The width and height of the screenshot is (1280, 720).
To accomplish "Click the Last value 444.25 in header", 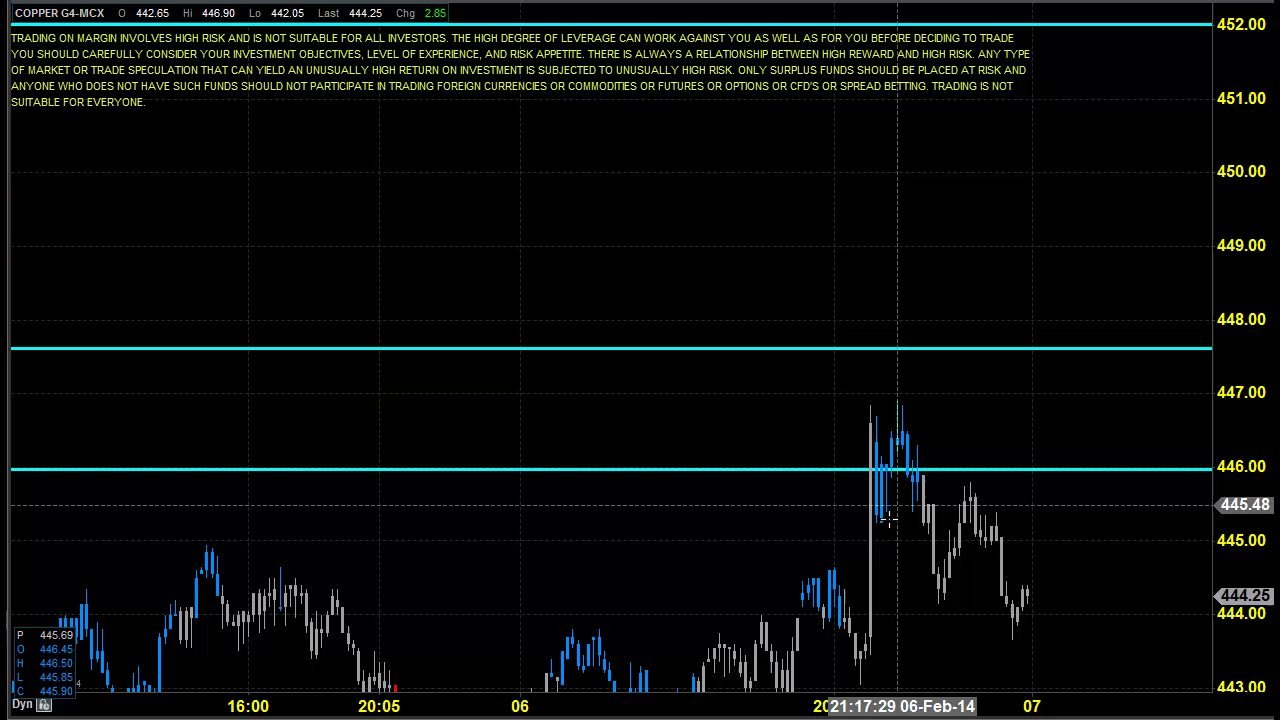I will pos(365,13).
